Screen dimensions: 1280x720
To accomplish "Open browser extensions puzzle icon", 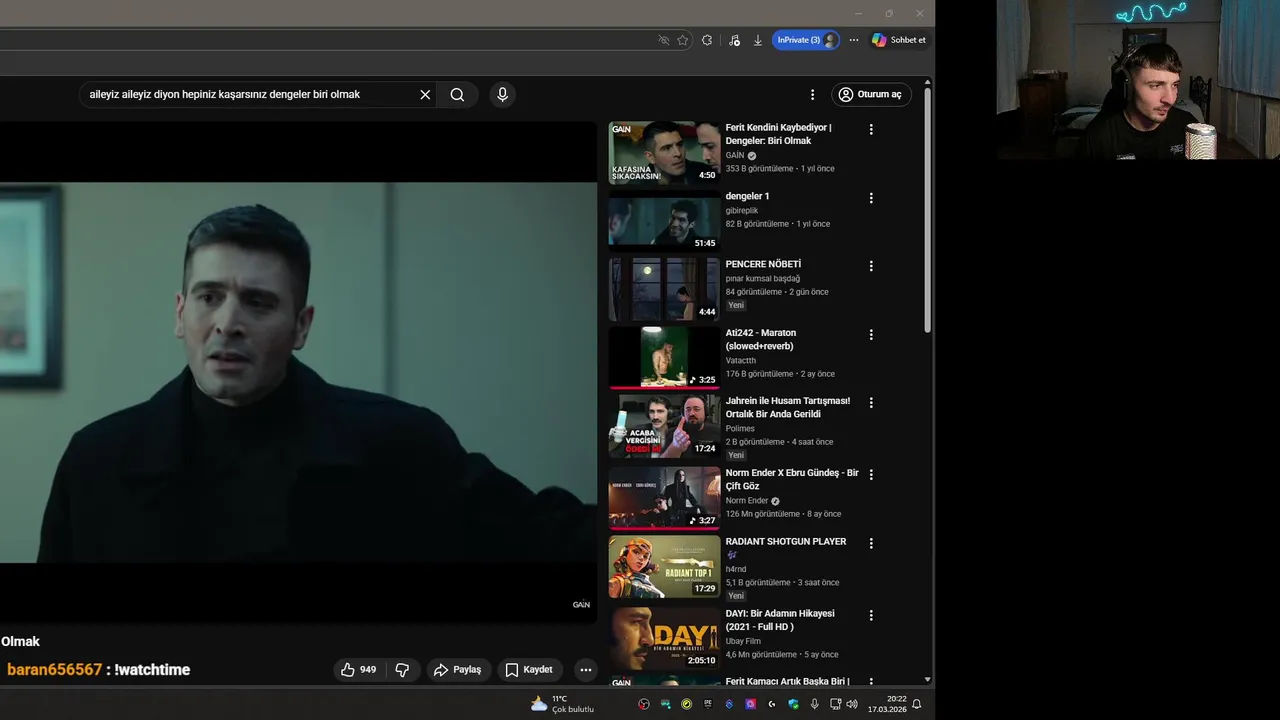I will 707,40.
